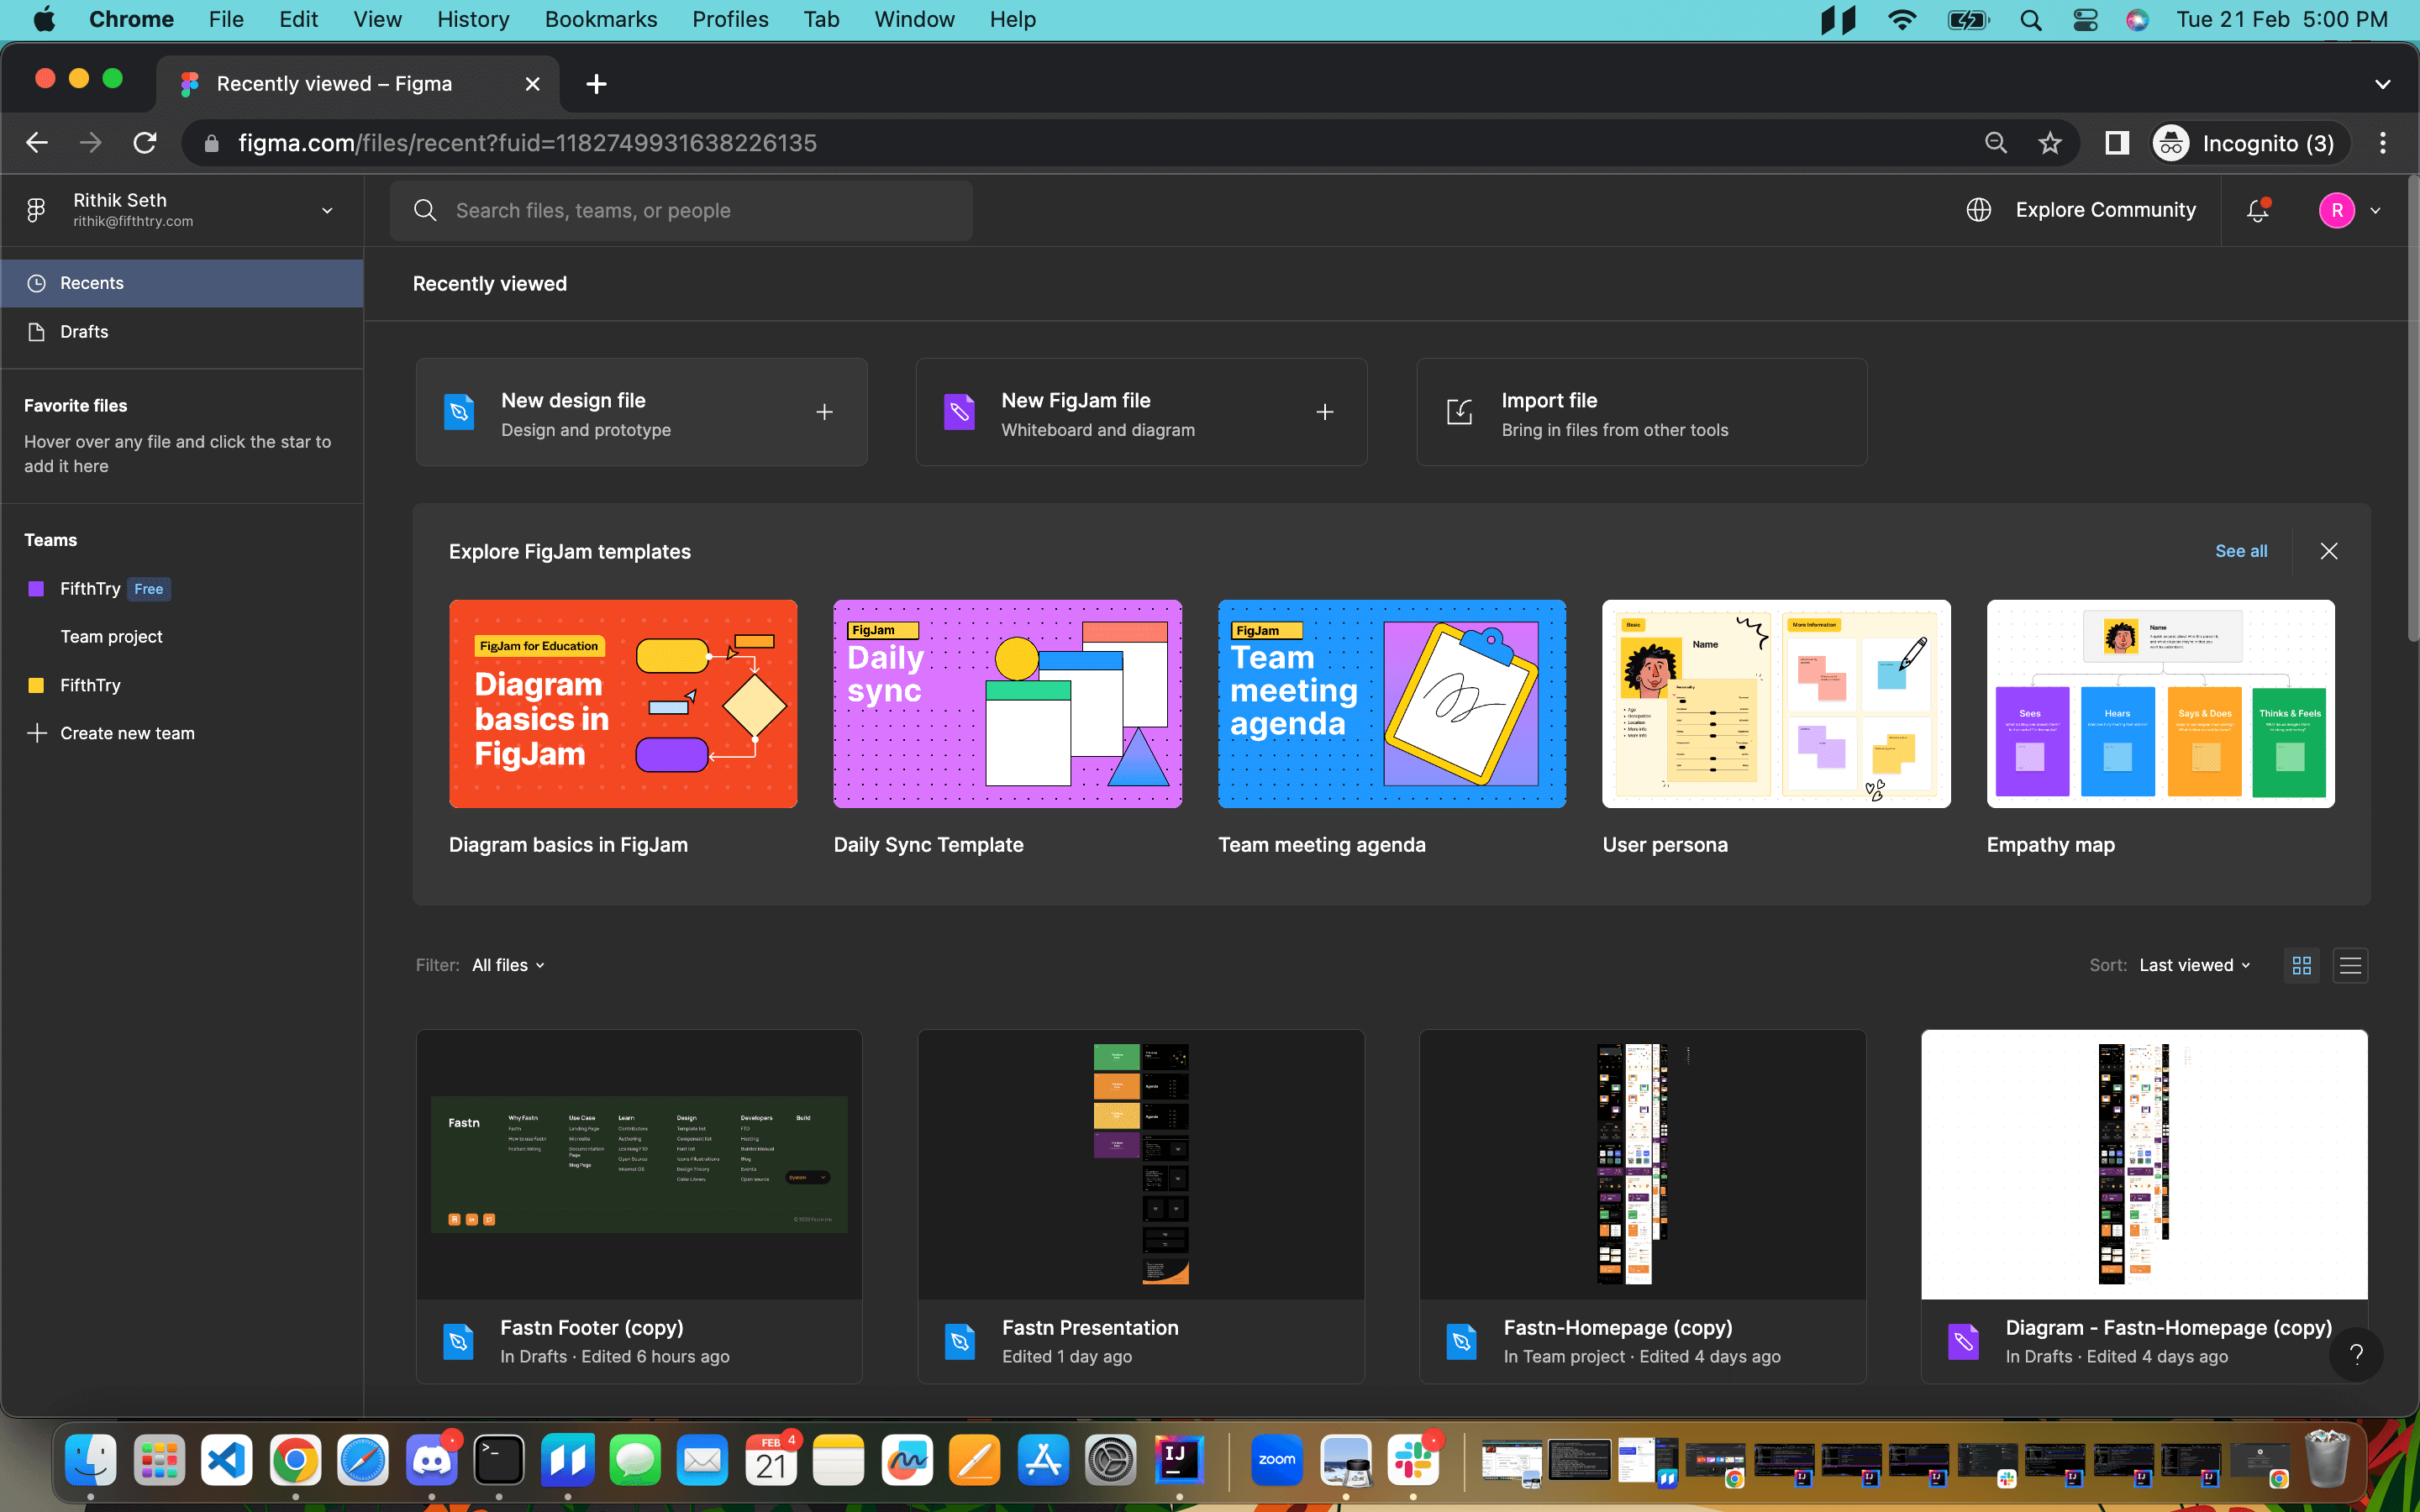The image size is (2420, 1512).
Task: Close the Recently viewed Figma tab
Action: click(533, 84)
